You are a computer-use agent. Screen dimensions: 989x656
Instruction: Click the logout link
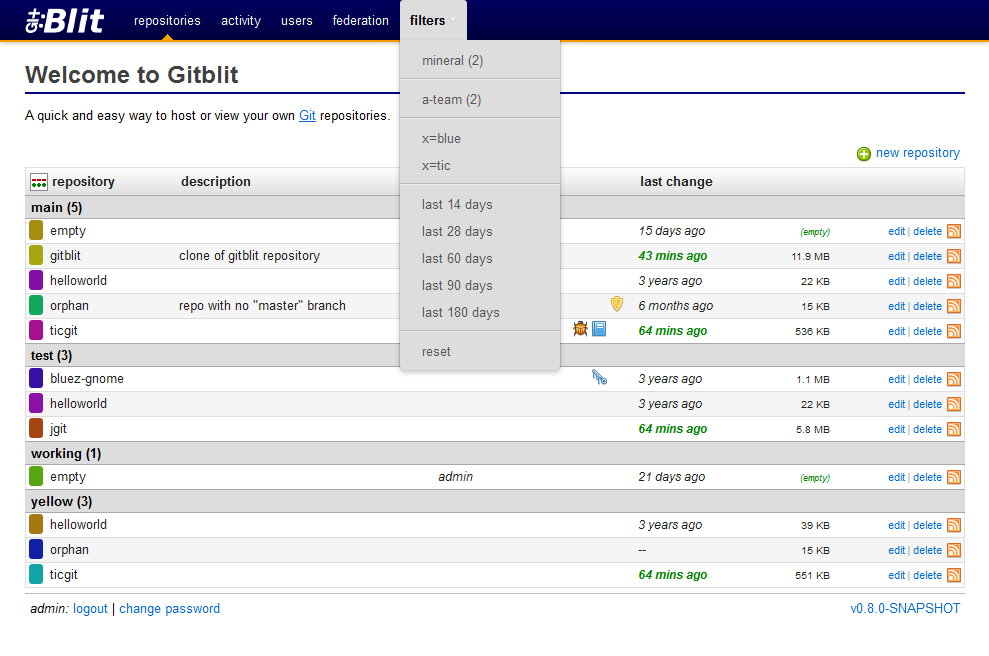[90, 609]
